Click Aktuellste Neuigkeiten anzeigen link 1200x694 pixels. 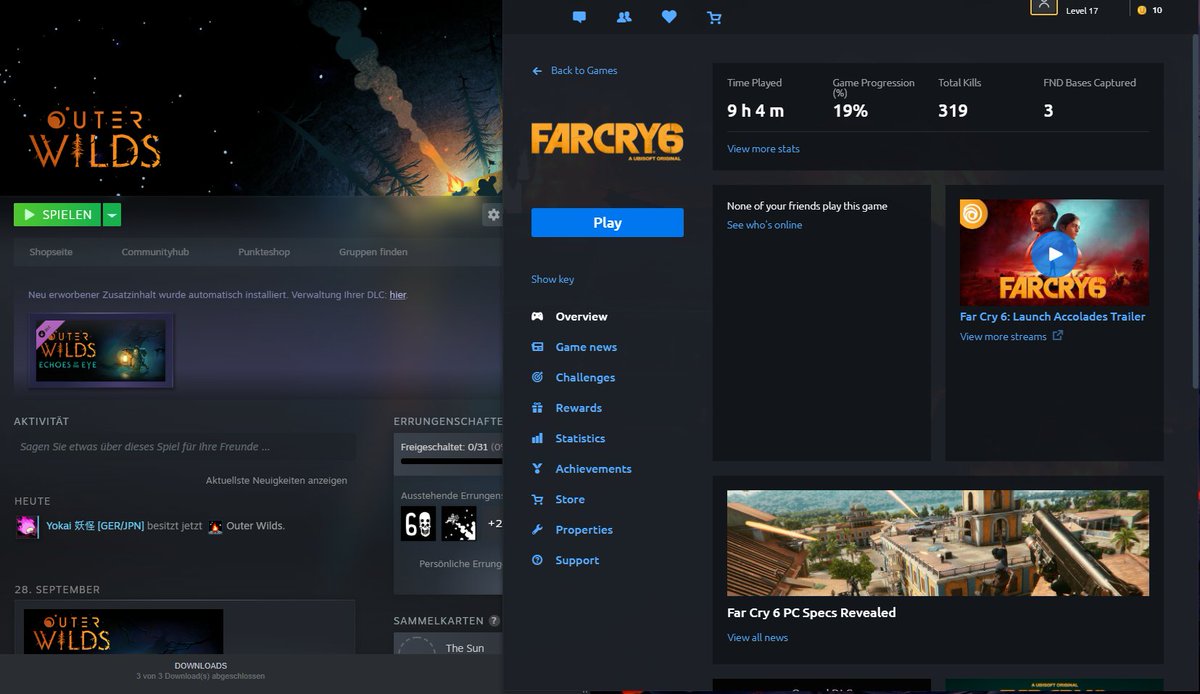click(x=277, y=480)
